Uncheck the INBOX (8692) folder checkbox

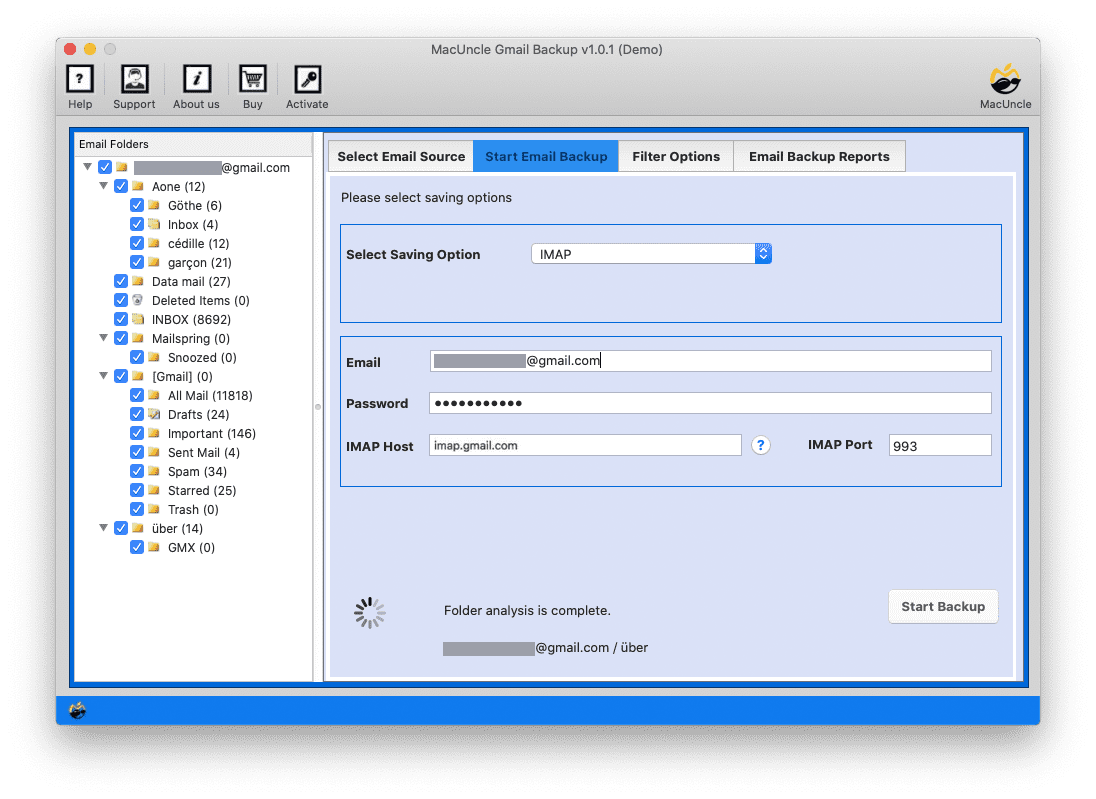(121, 319)
